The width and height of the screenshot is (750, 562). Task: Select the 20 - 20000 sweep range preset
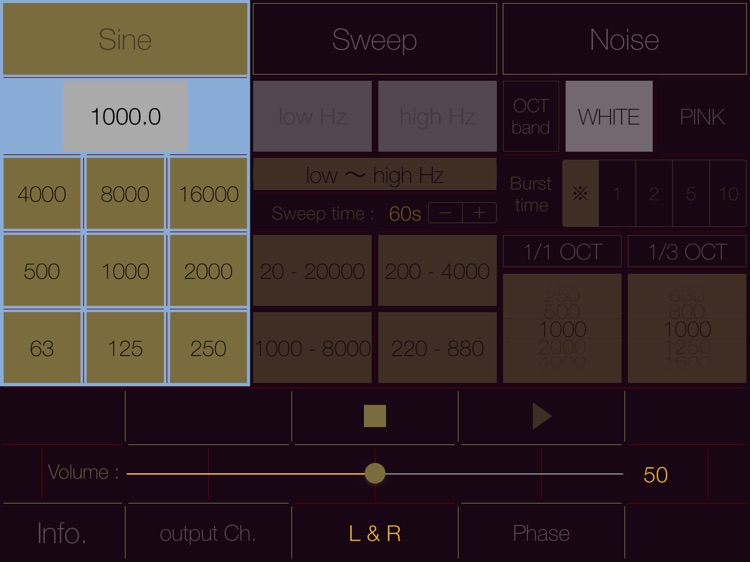click(x=313, y=271)
